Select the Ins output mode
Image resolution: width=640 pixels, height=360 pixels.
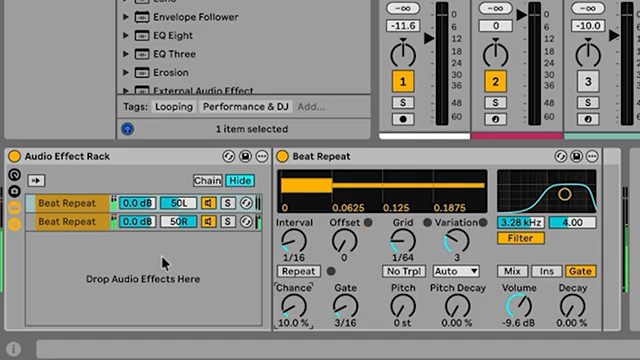point(547,271)
